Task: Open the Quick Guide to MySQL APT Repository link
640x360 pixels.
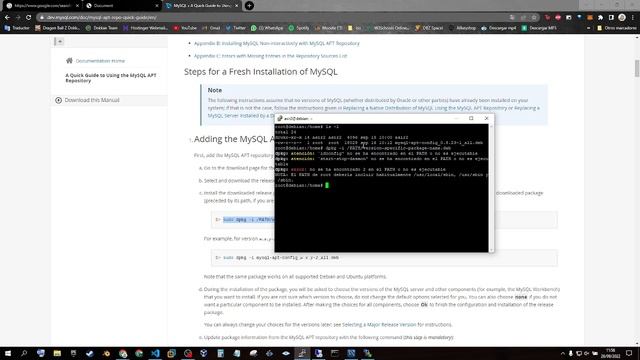Action: click(x=111, y=78)
